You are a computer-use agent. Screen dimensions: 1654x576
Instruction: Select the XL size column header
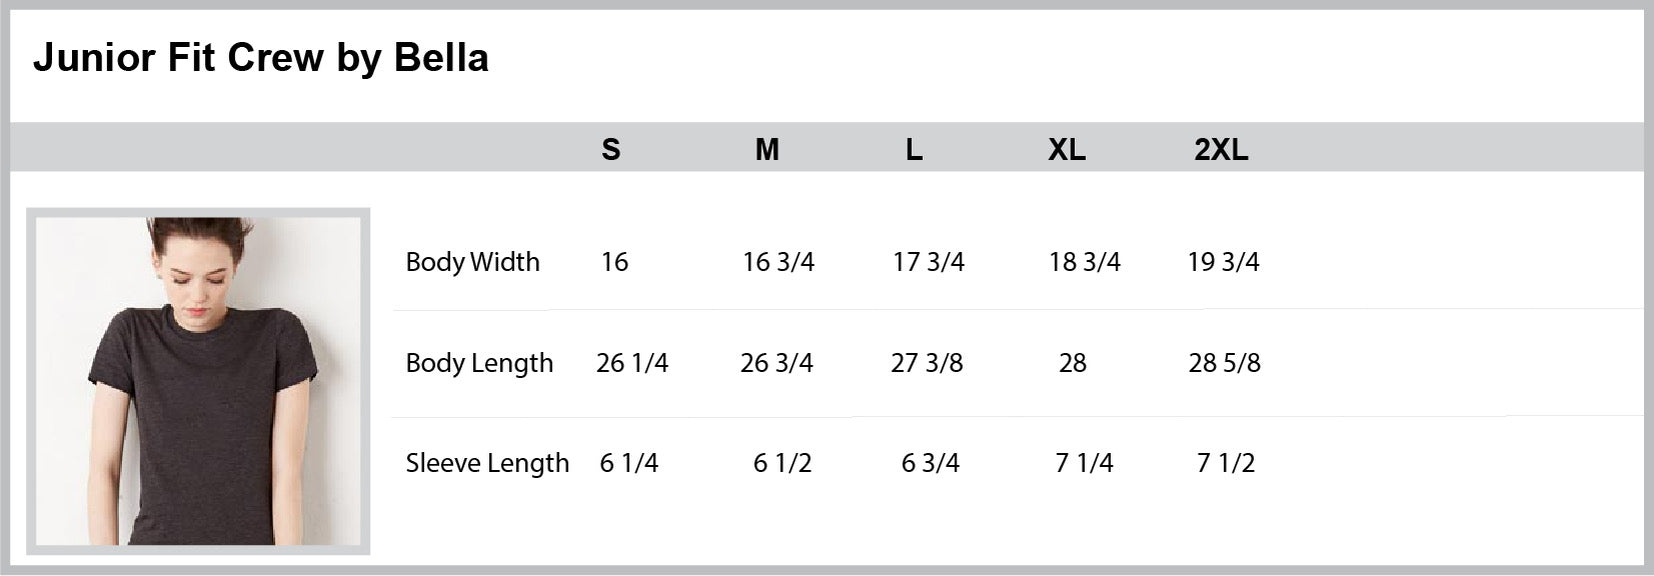click(1067, 150)
